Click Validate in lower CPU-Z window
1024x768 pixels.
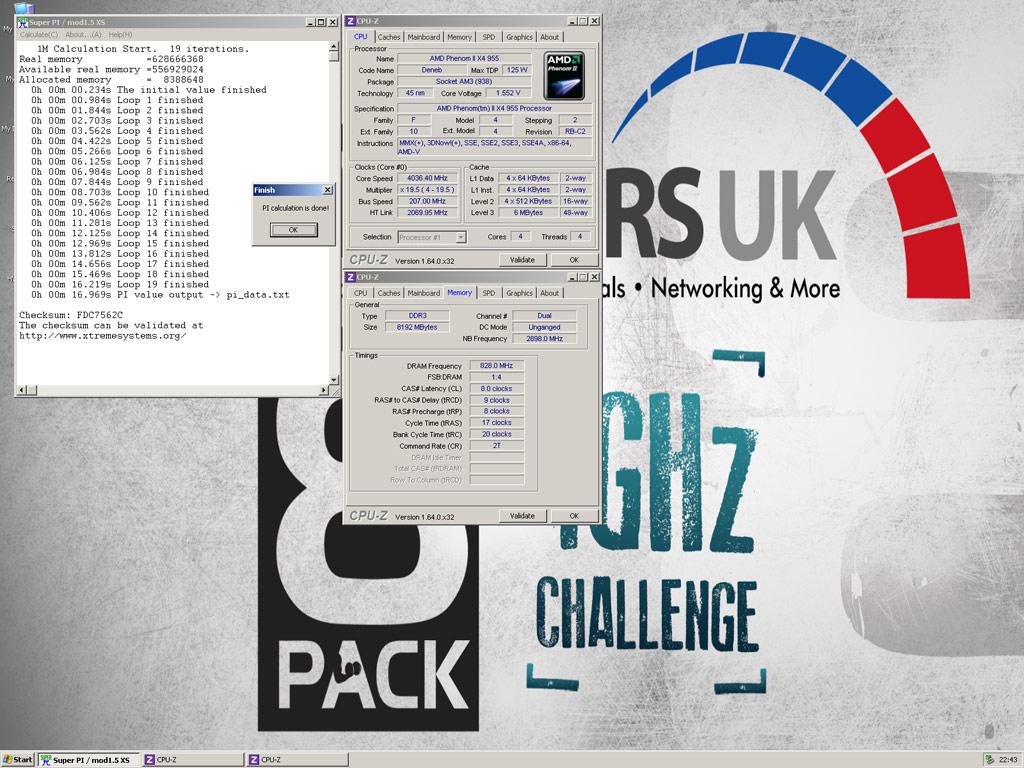(522, 516)
